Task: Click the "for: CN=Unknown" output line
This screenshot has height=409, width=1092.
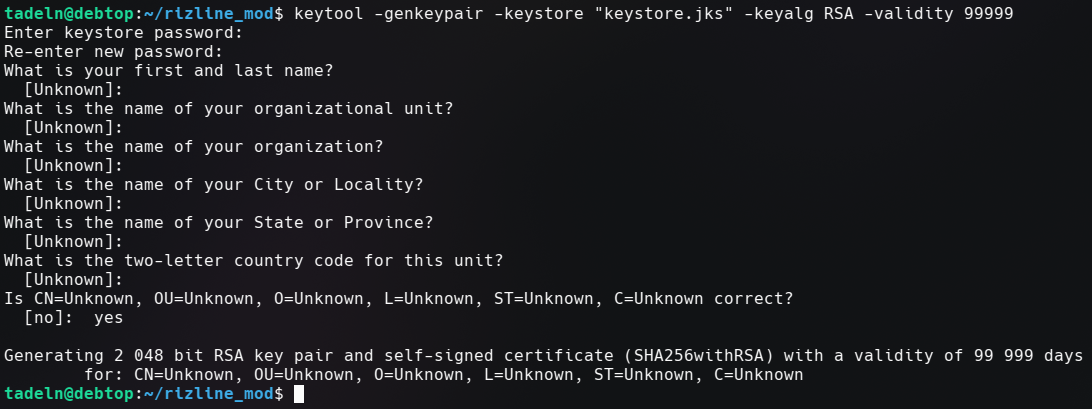Action: tap(444, 375)
